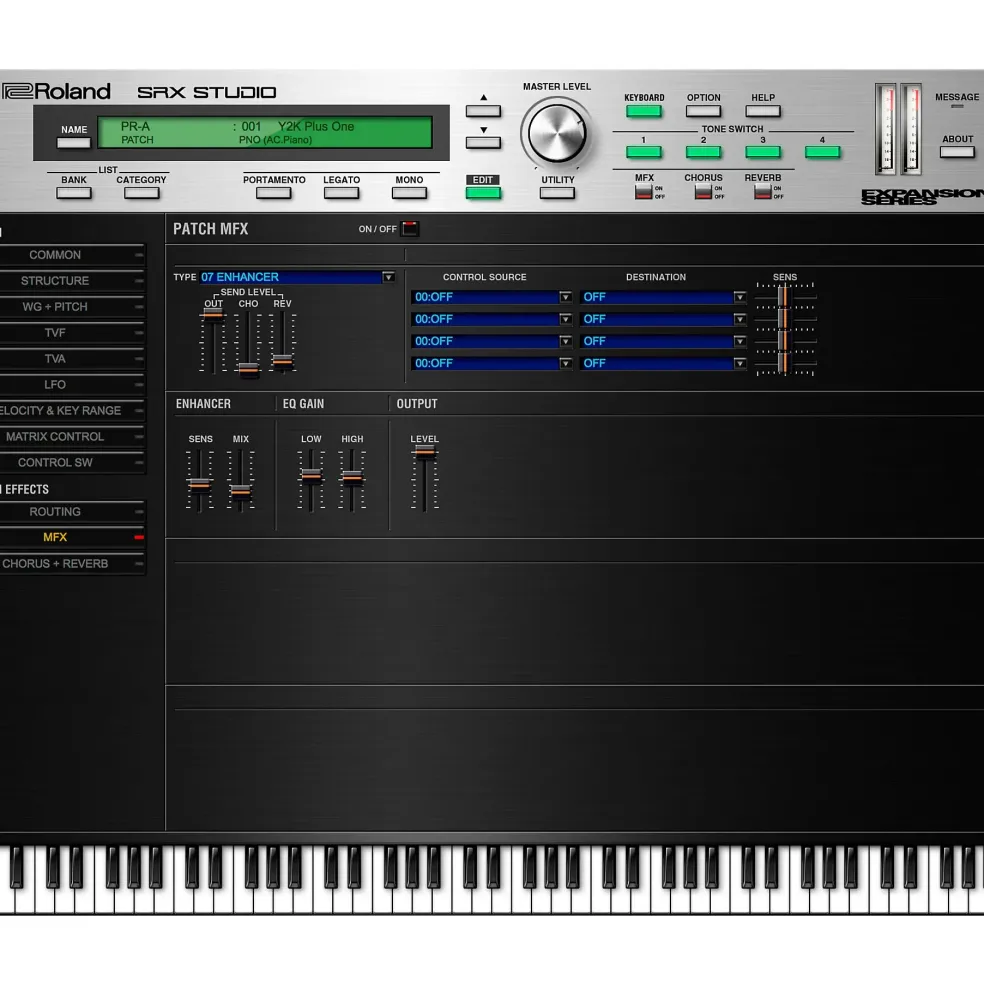Open the Matrix Control page

72,437
